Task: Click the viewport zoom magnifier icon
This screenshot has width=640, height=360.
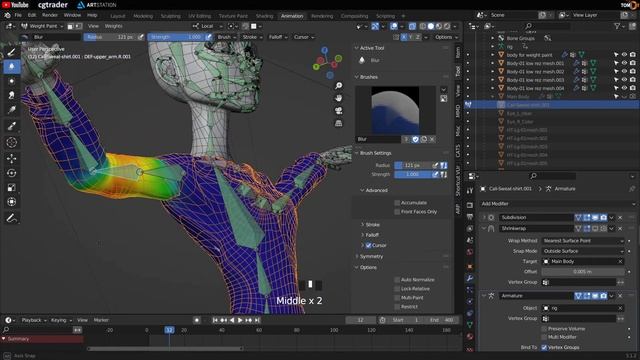Action: click(338, 86)
